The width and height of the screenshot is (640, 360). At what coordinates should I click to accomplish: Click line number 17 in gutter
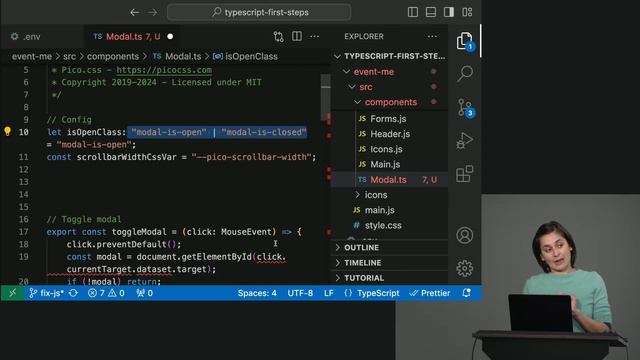click(x=24, y=232)
